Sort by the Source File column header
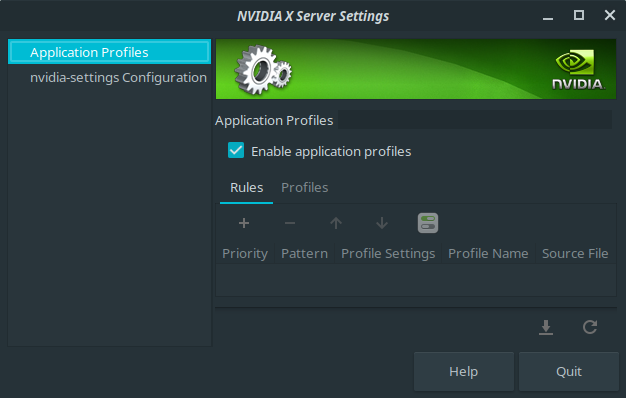This screenshot has width=626, height=398. coord(575,253)
